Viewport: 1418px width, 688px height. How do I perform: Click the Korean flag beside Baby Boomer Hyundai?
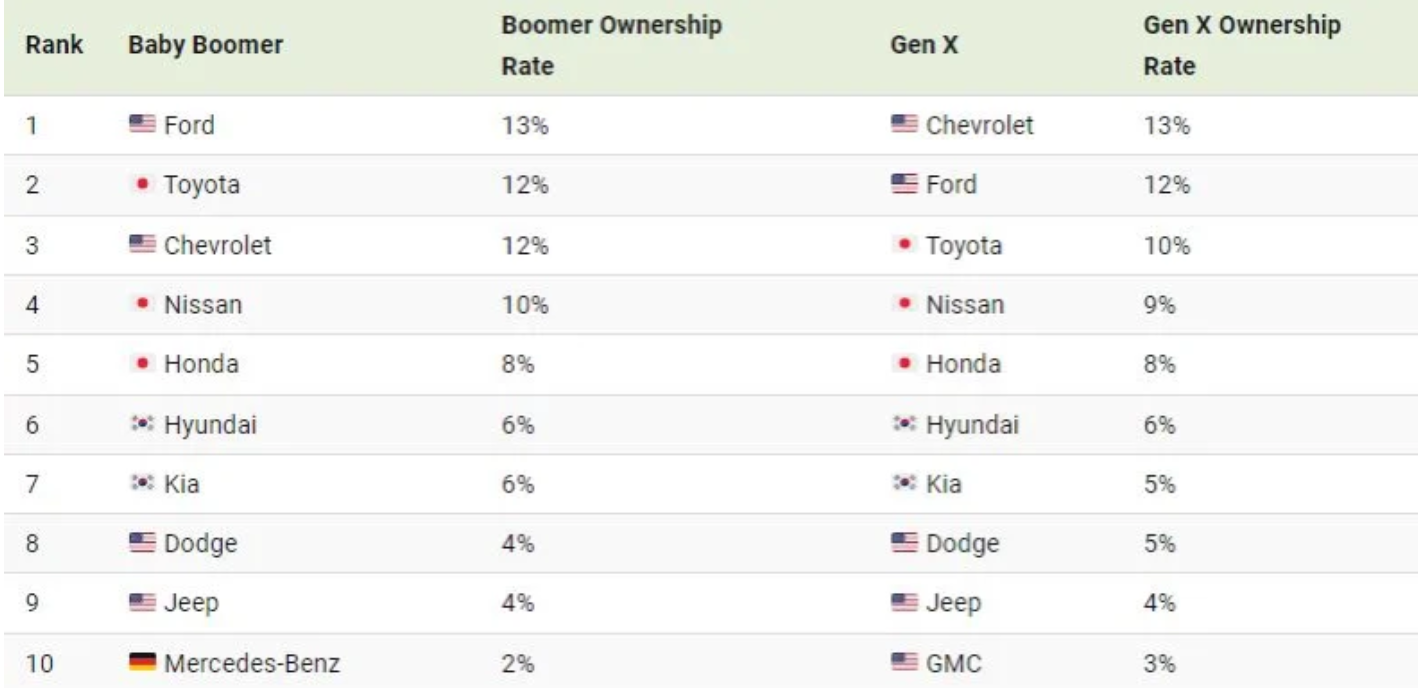(x=142, y=424)
